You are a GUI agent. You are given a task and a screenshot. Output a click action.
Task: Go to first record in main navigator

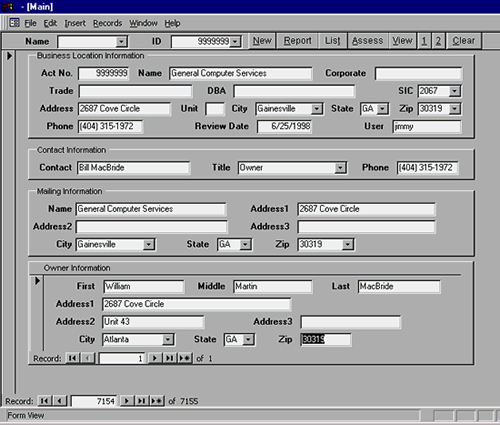click(x=45, y=400)
